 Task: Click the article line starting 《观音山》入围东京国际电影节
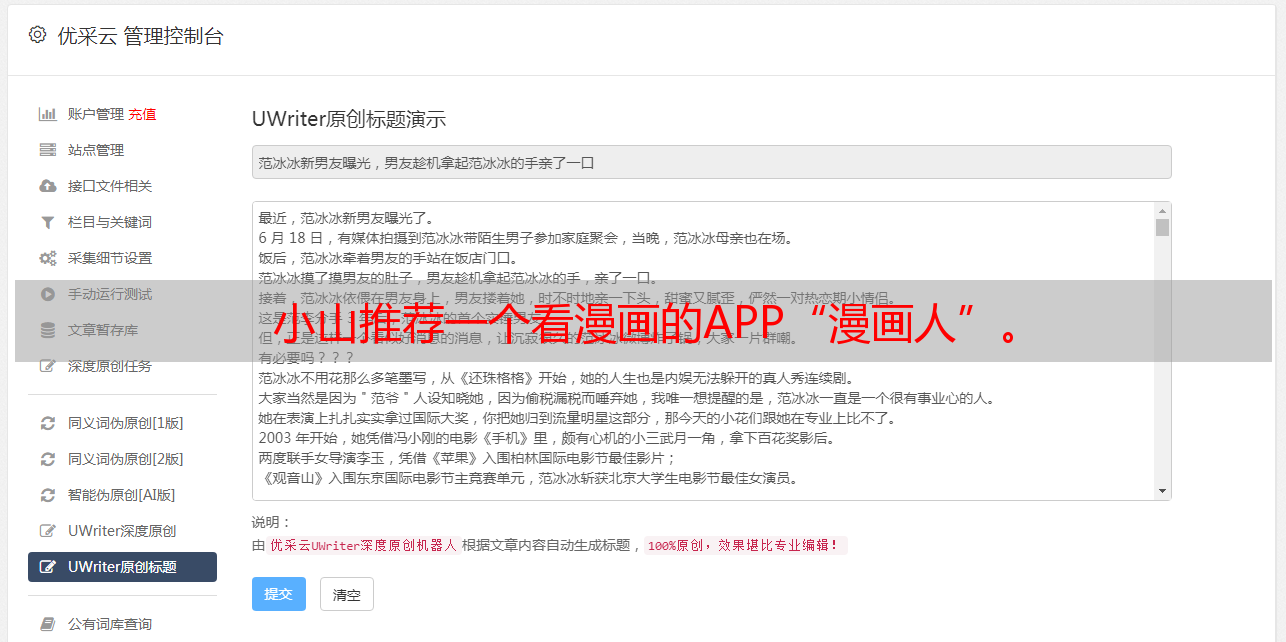528,478
